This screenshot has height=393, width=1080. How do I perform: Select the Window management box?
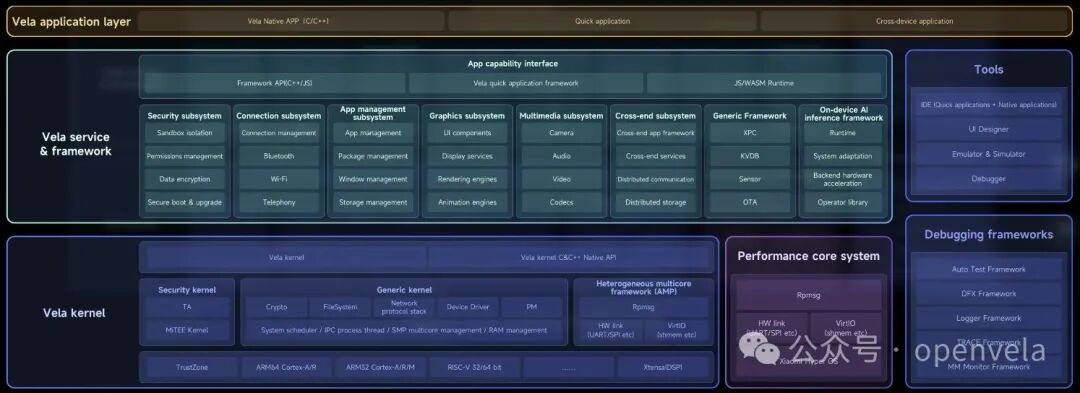(373, 179)
